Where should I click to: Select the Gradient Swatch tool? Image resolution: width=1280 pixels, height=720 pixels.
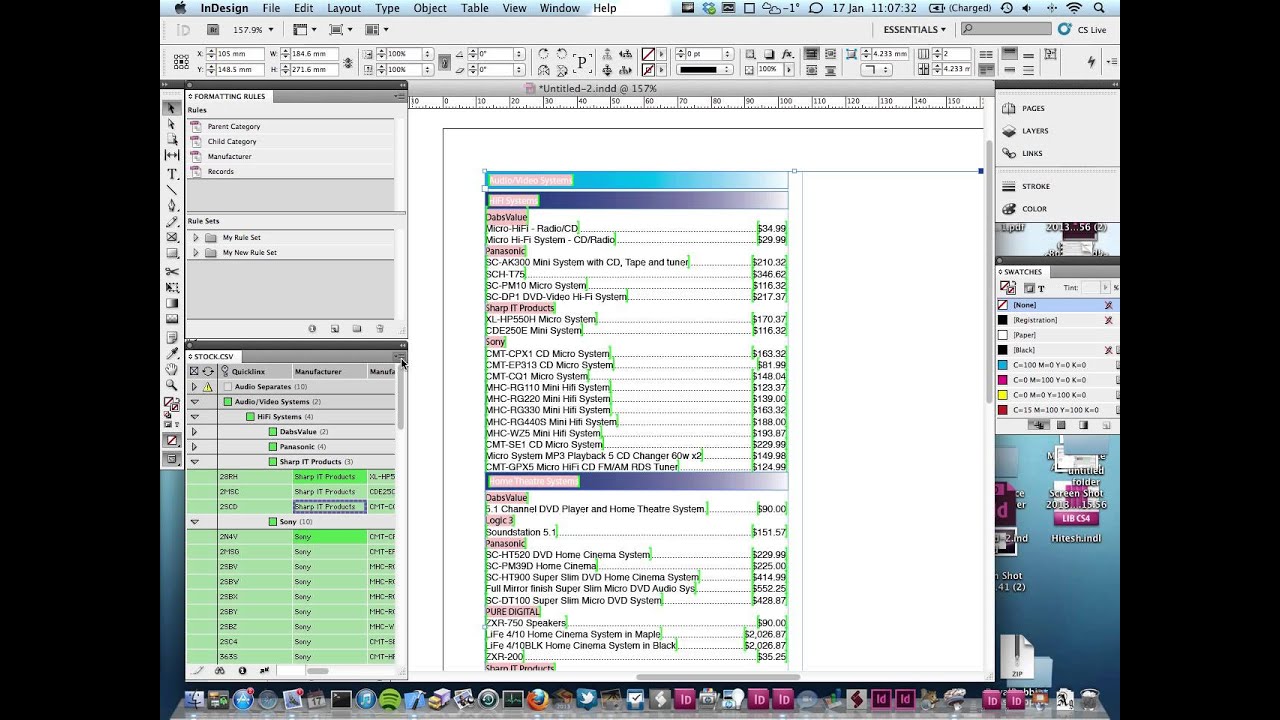(171, 303)
